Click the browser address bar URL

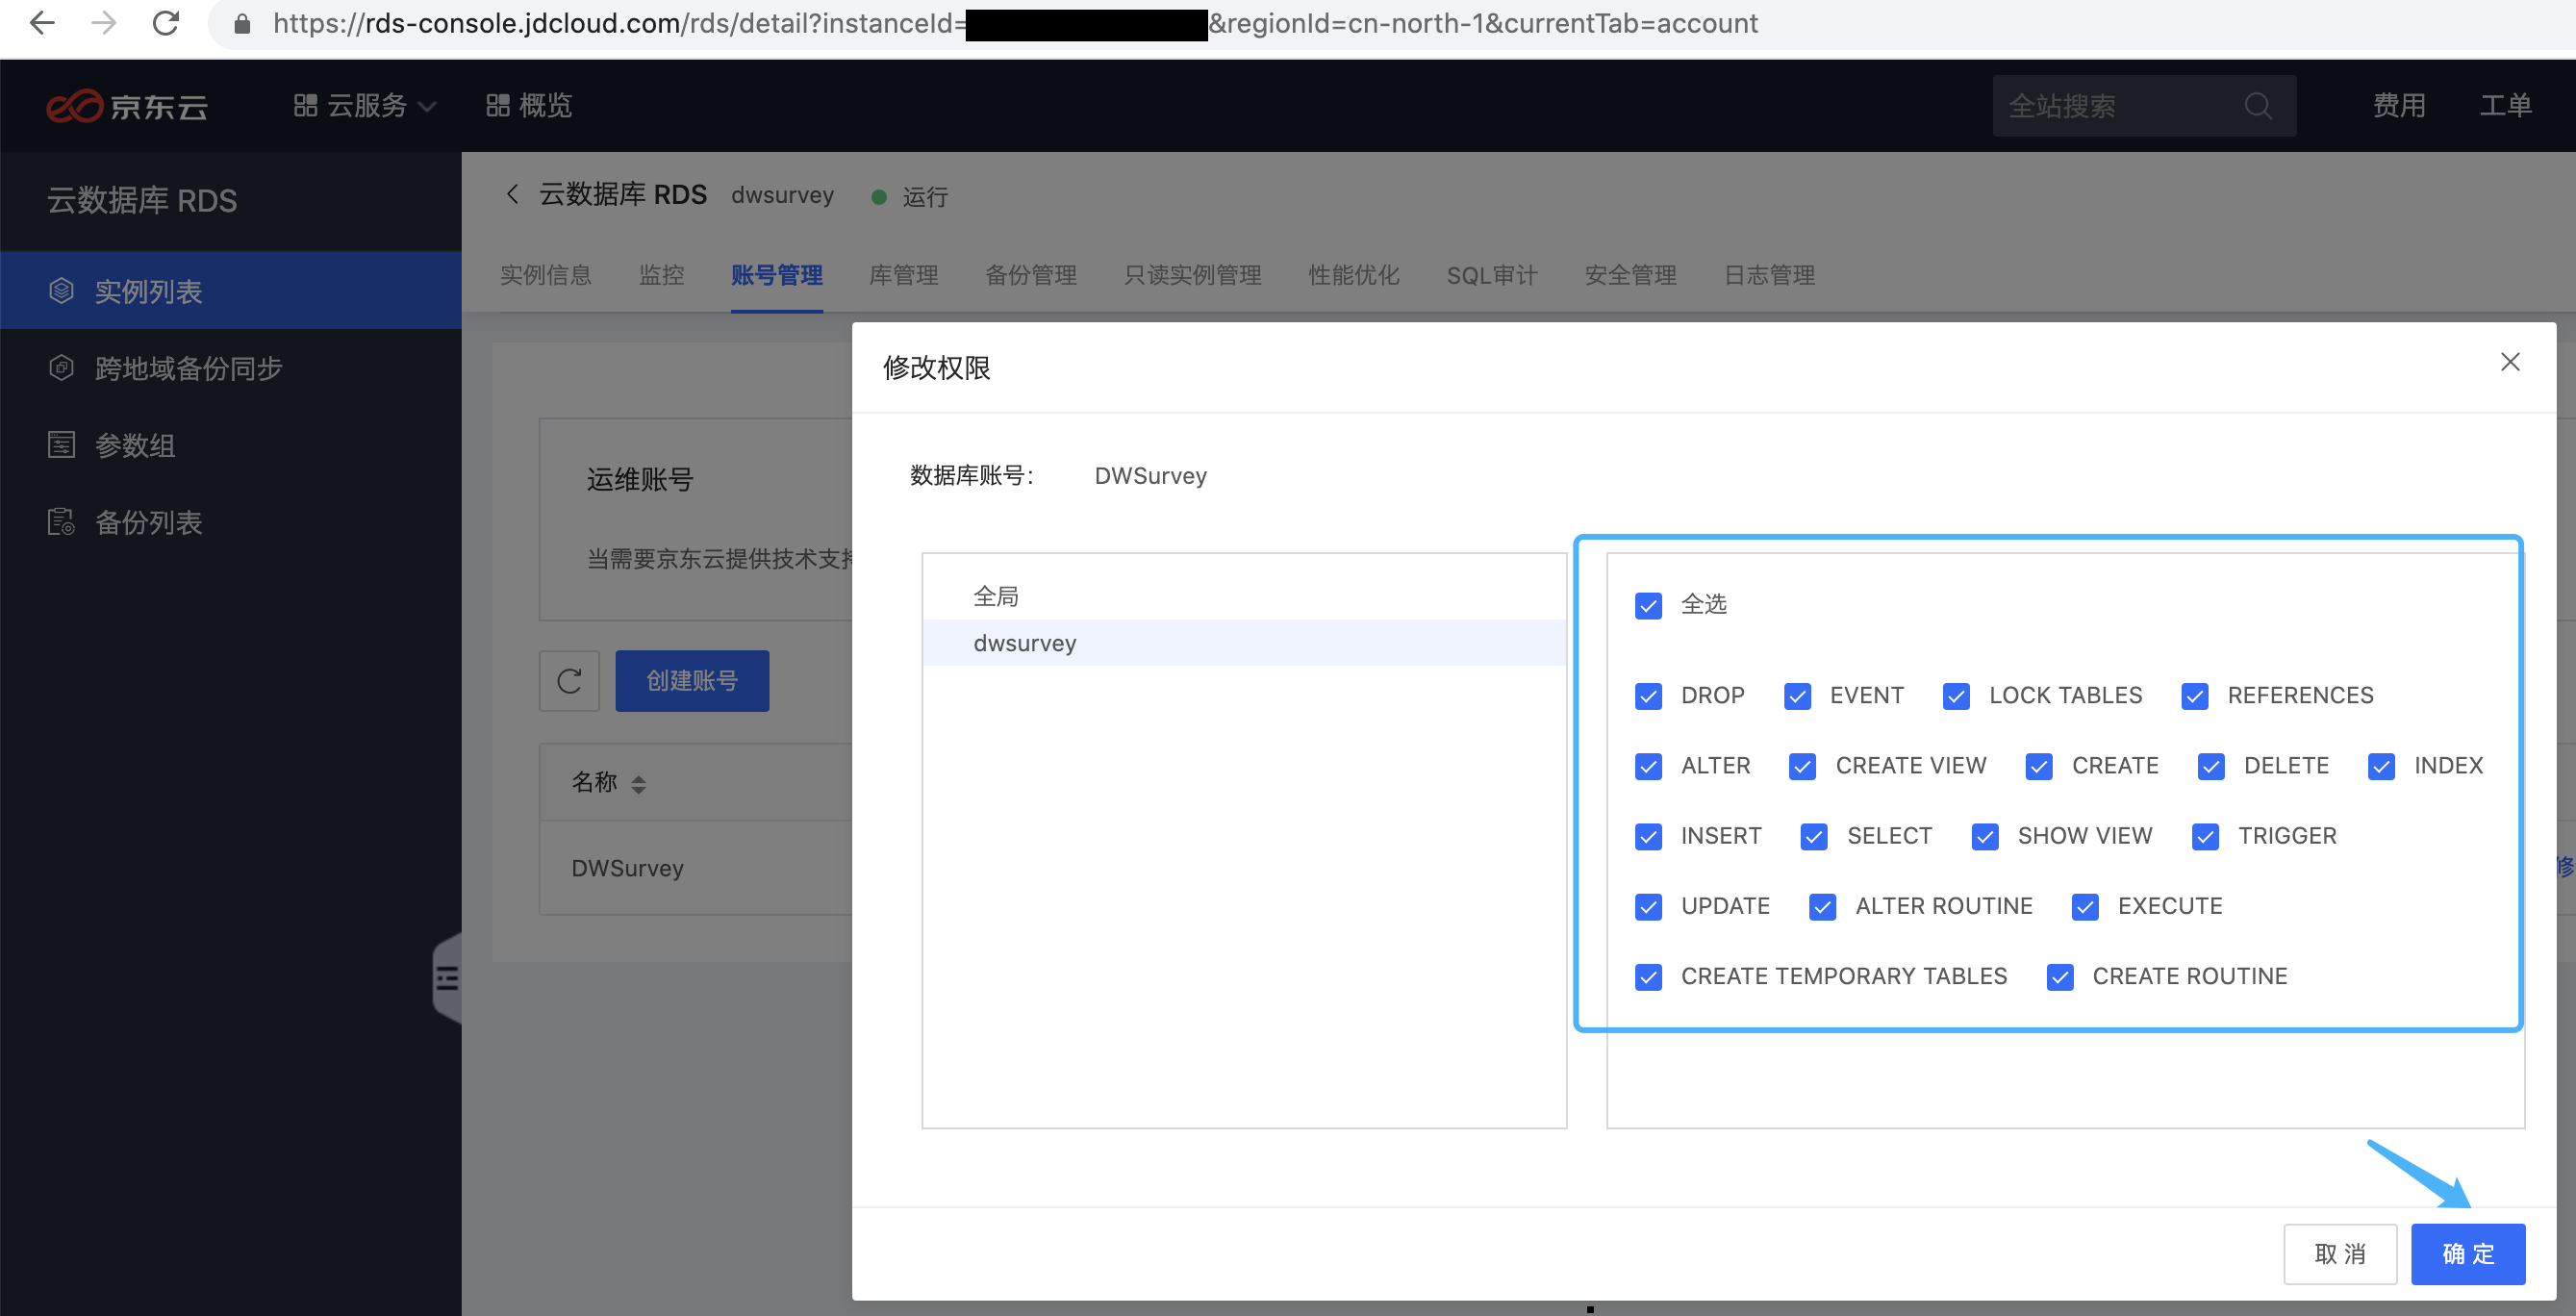1015,23
